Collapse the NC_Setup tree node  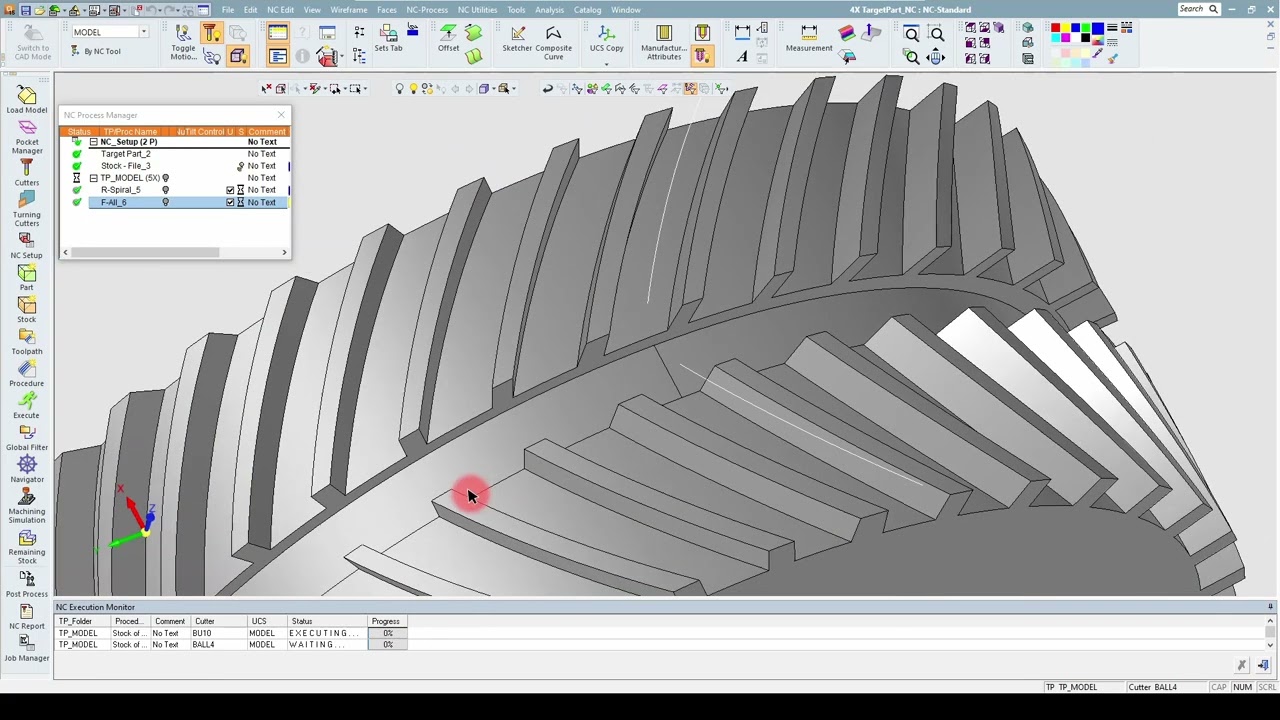pyautogui.click(x=93, y=142)
